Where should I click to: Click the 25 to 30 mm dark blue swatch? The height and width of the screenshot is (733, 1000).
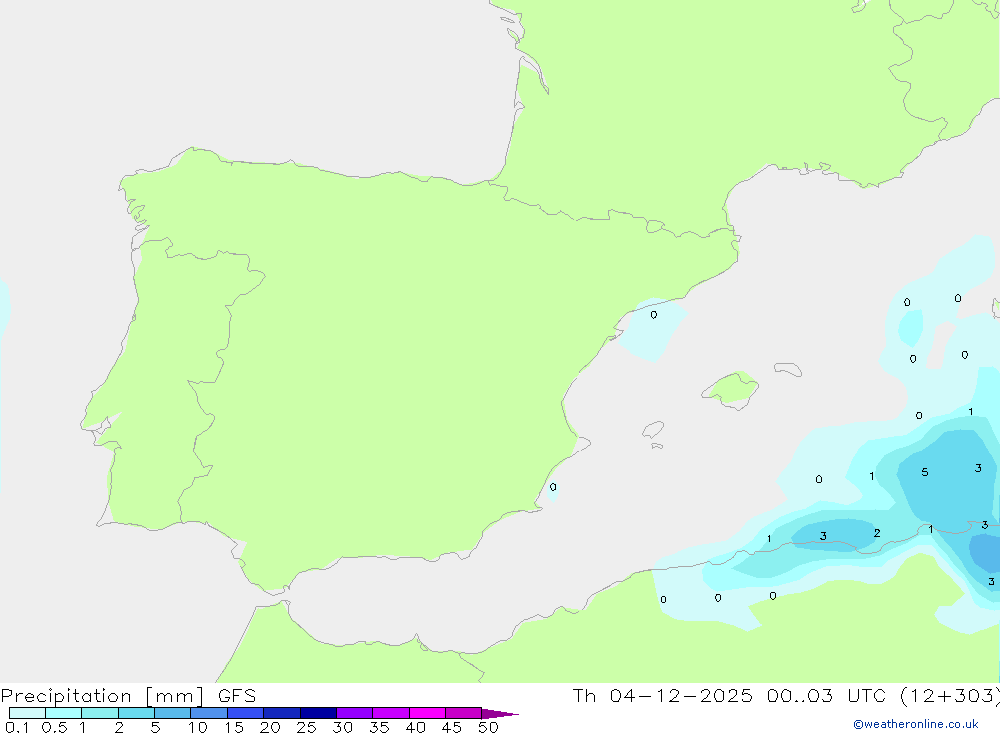(x=318, y=713)
